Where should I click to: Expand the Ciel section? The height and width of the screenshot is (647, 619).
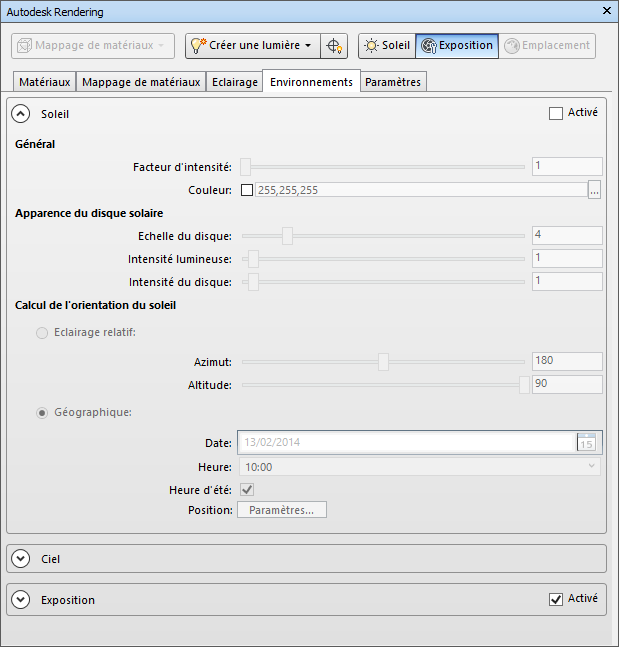pos(21,559)
